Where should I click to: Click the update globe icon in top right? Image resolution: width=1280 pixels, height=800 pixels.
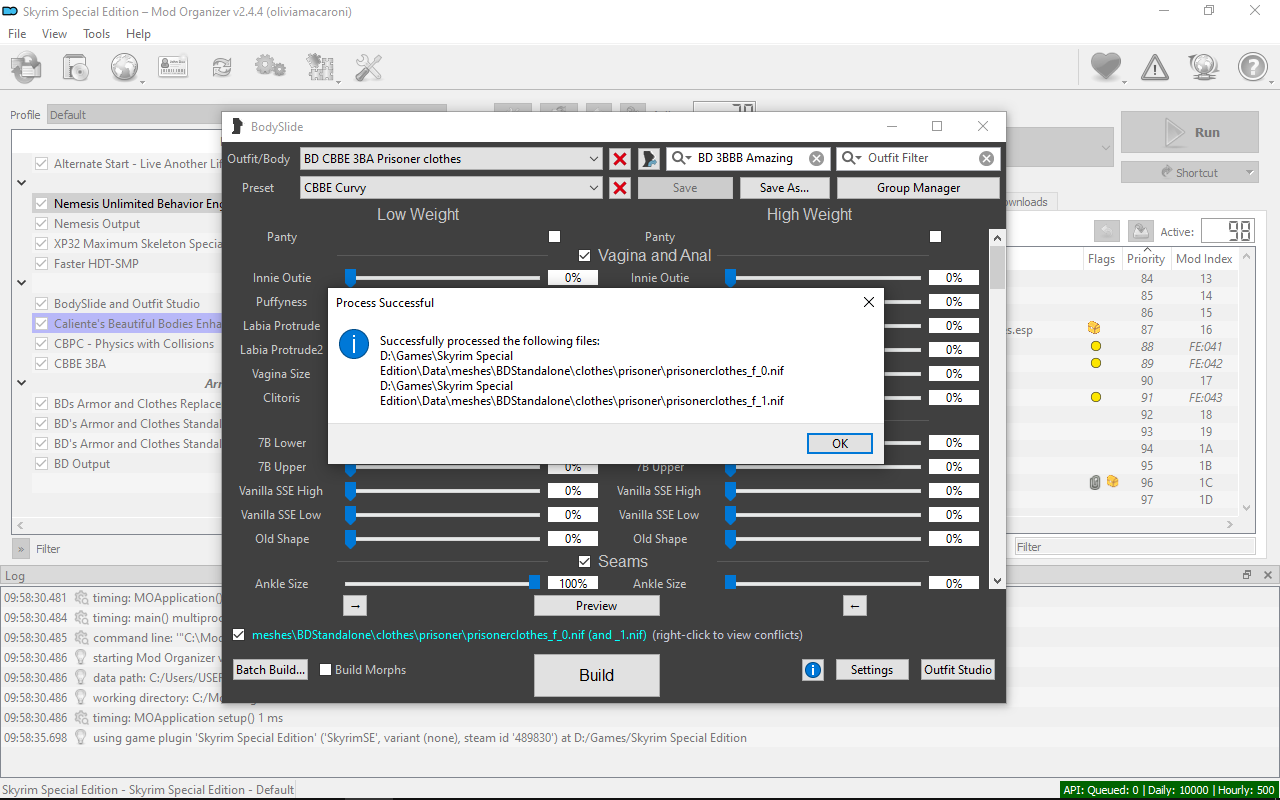(1203, 67)
